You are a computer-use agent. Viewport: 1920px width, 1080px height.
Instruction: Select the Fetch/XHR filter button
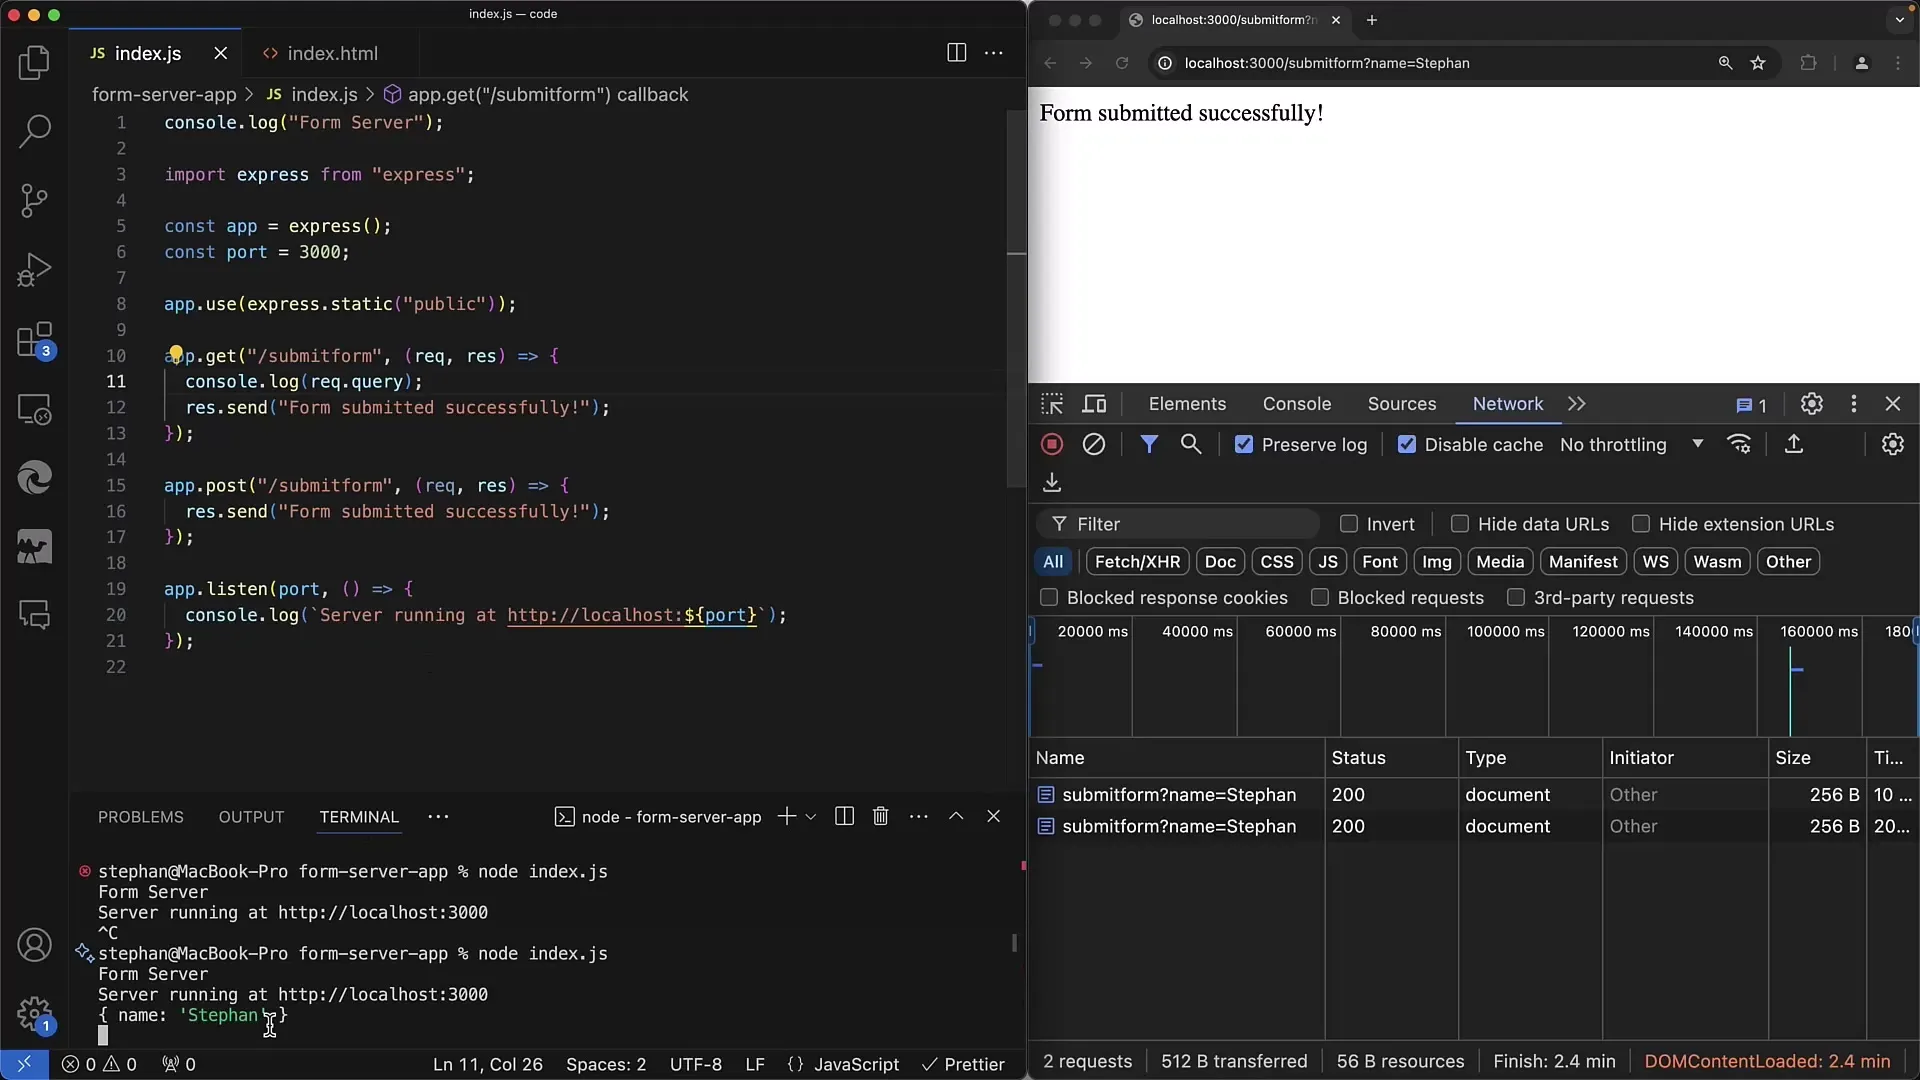click(x=1137, y=560)
